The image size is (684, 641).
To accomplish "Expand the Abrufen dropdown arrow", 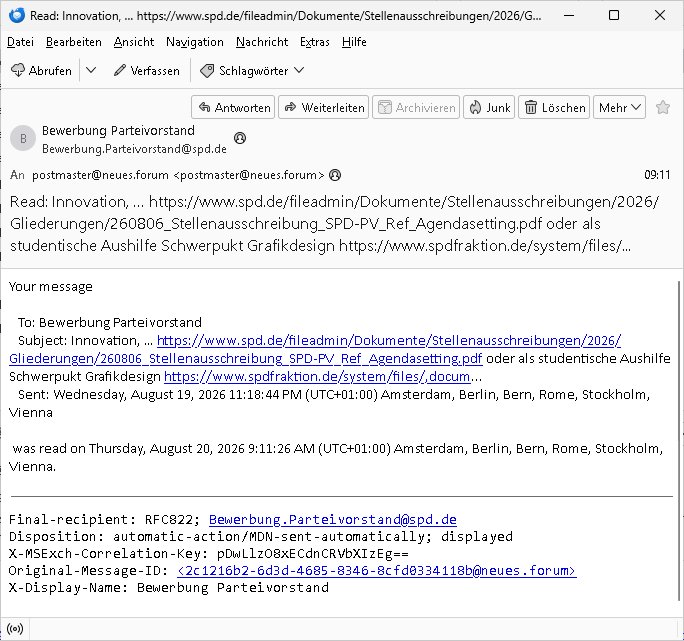I will point(91,71).
